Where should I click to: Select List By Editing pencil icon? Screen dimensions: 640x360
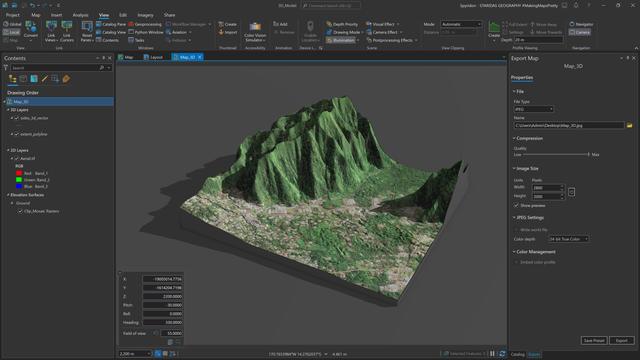(44, 79)
